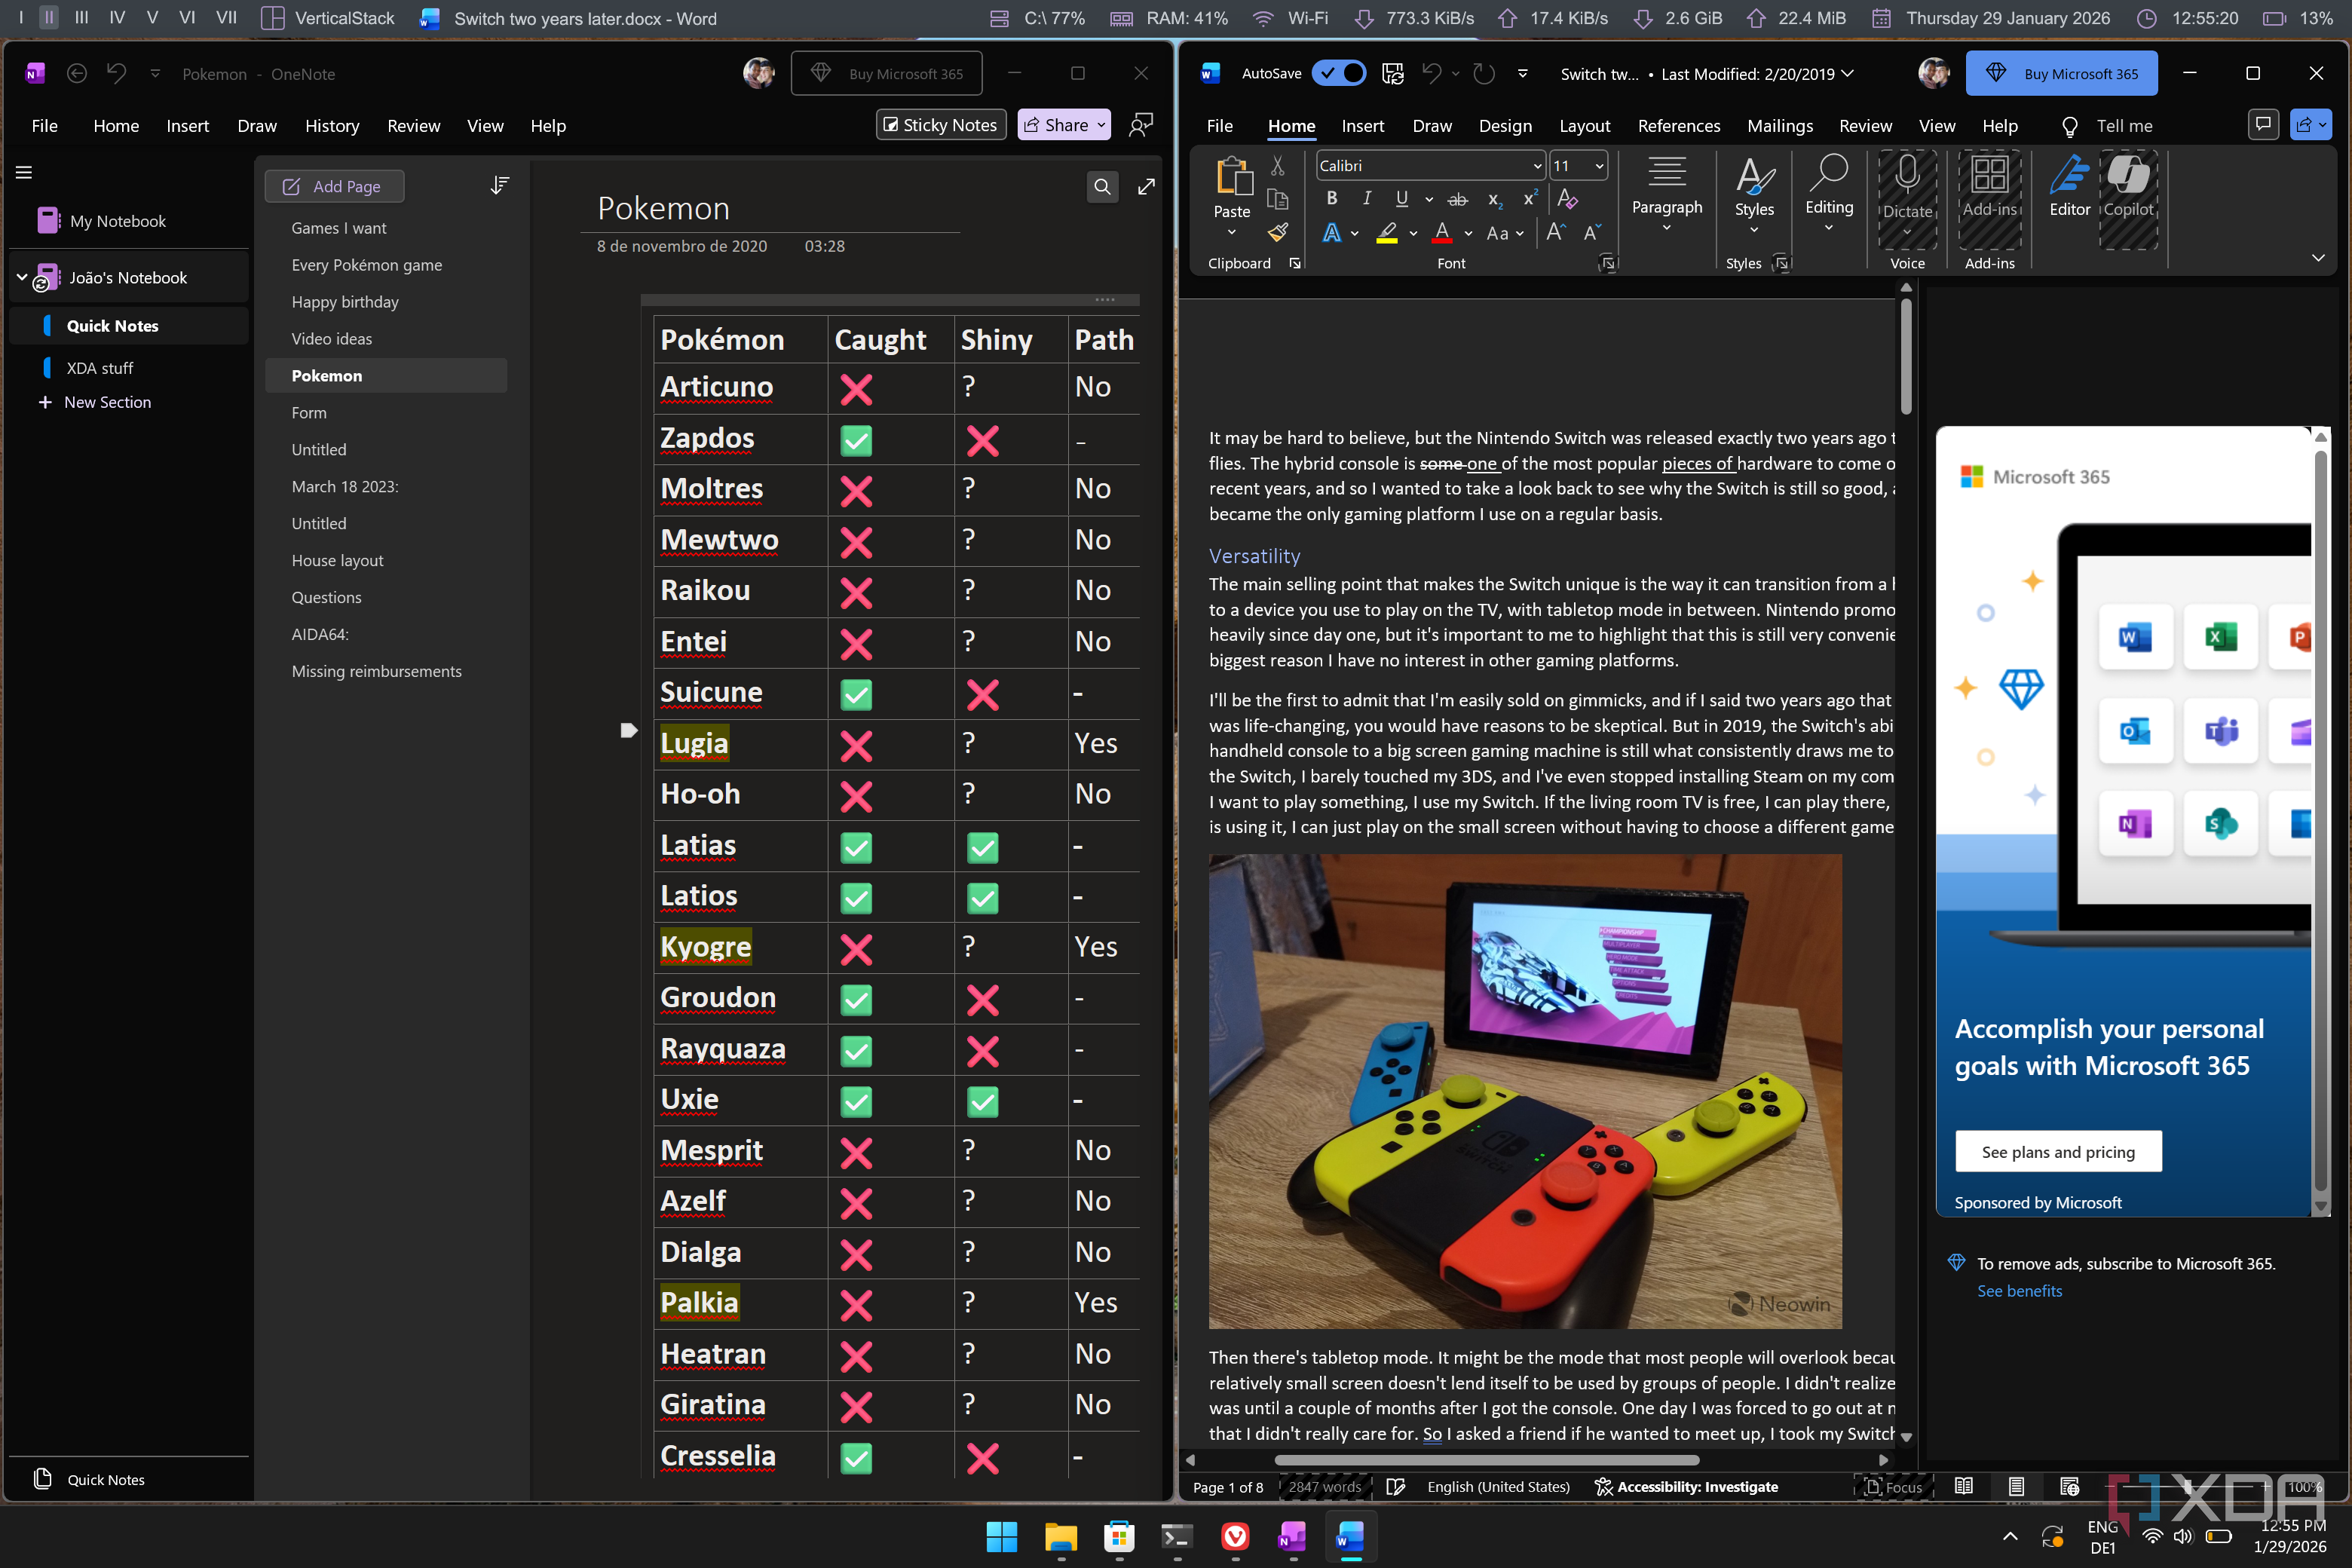This screenshot has width=2352, height=1568.
Task: Collapse João's Notebook section list
Action: click(22, 278)
